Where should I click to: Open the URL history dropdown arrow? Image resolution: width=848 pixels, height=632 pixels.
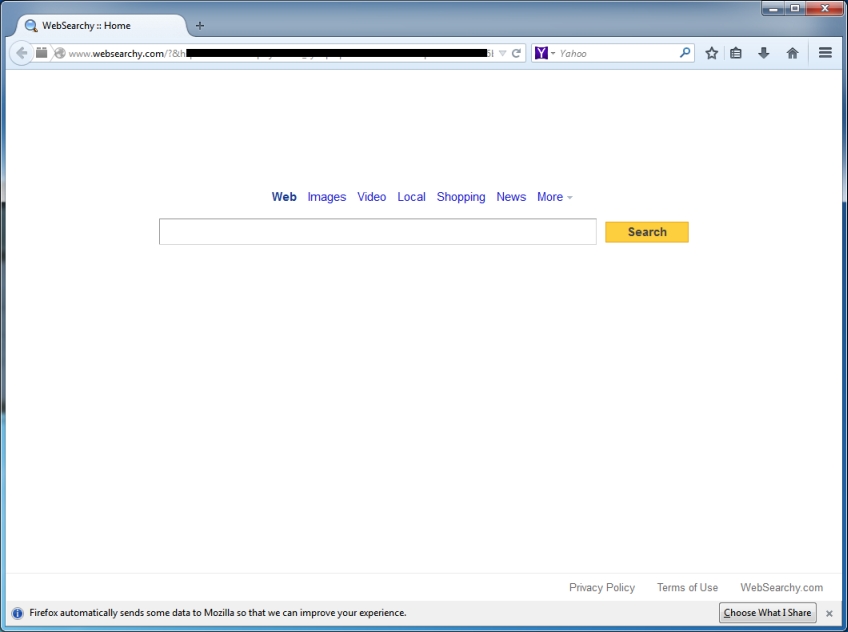click(x=502, y=53)
